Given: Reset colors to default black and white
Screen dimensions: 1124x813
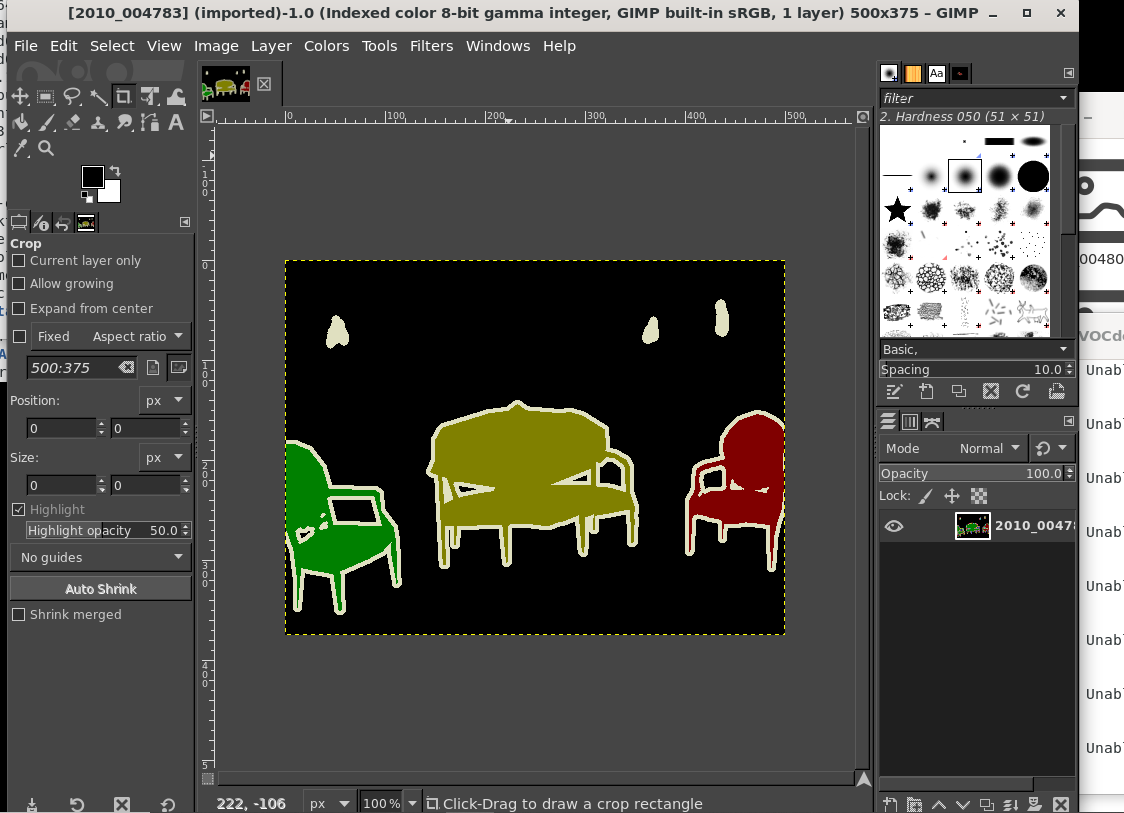Looking at the screenshot, I should (x=87, y=196).
